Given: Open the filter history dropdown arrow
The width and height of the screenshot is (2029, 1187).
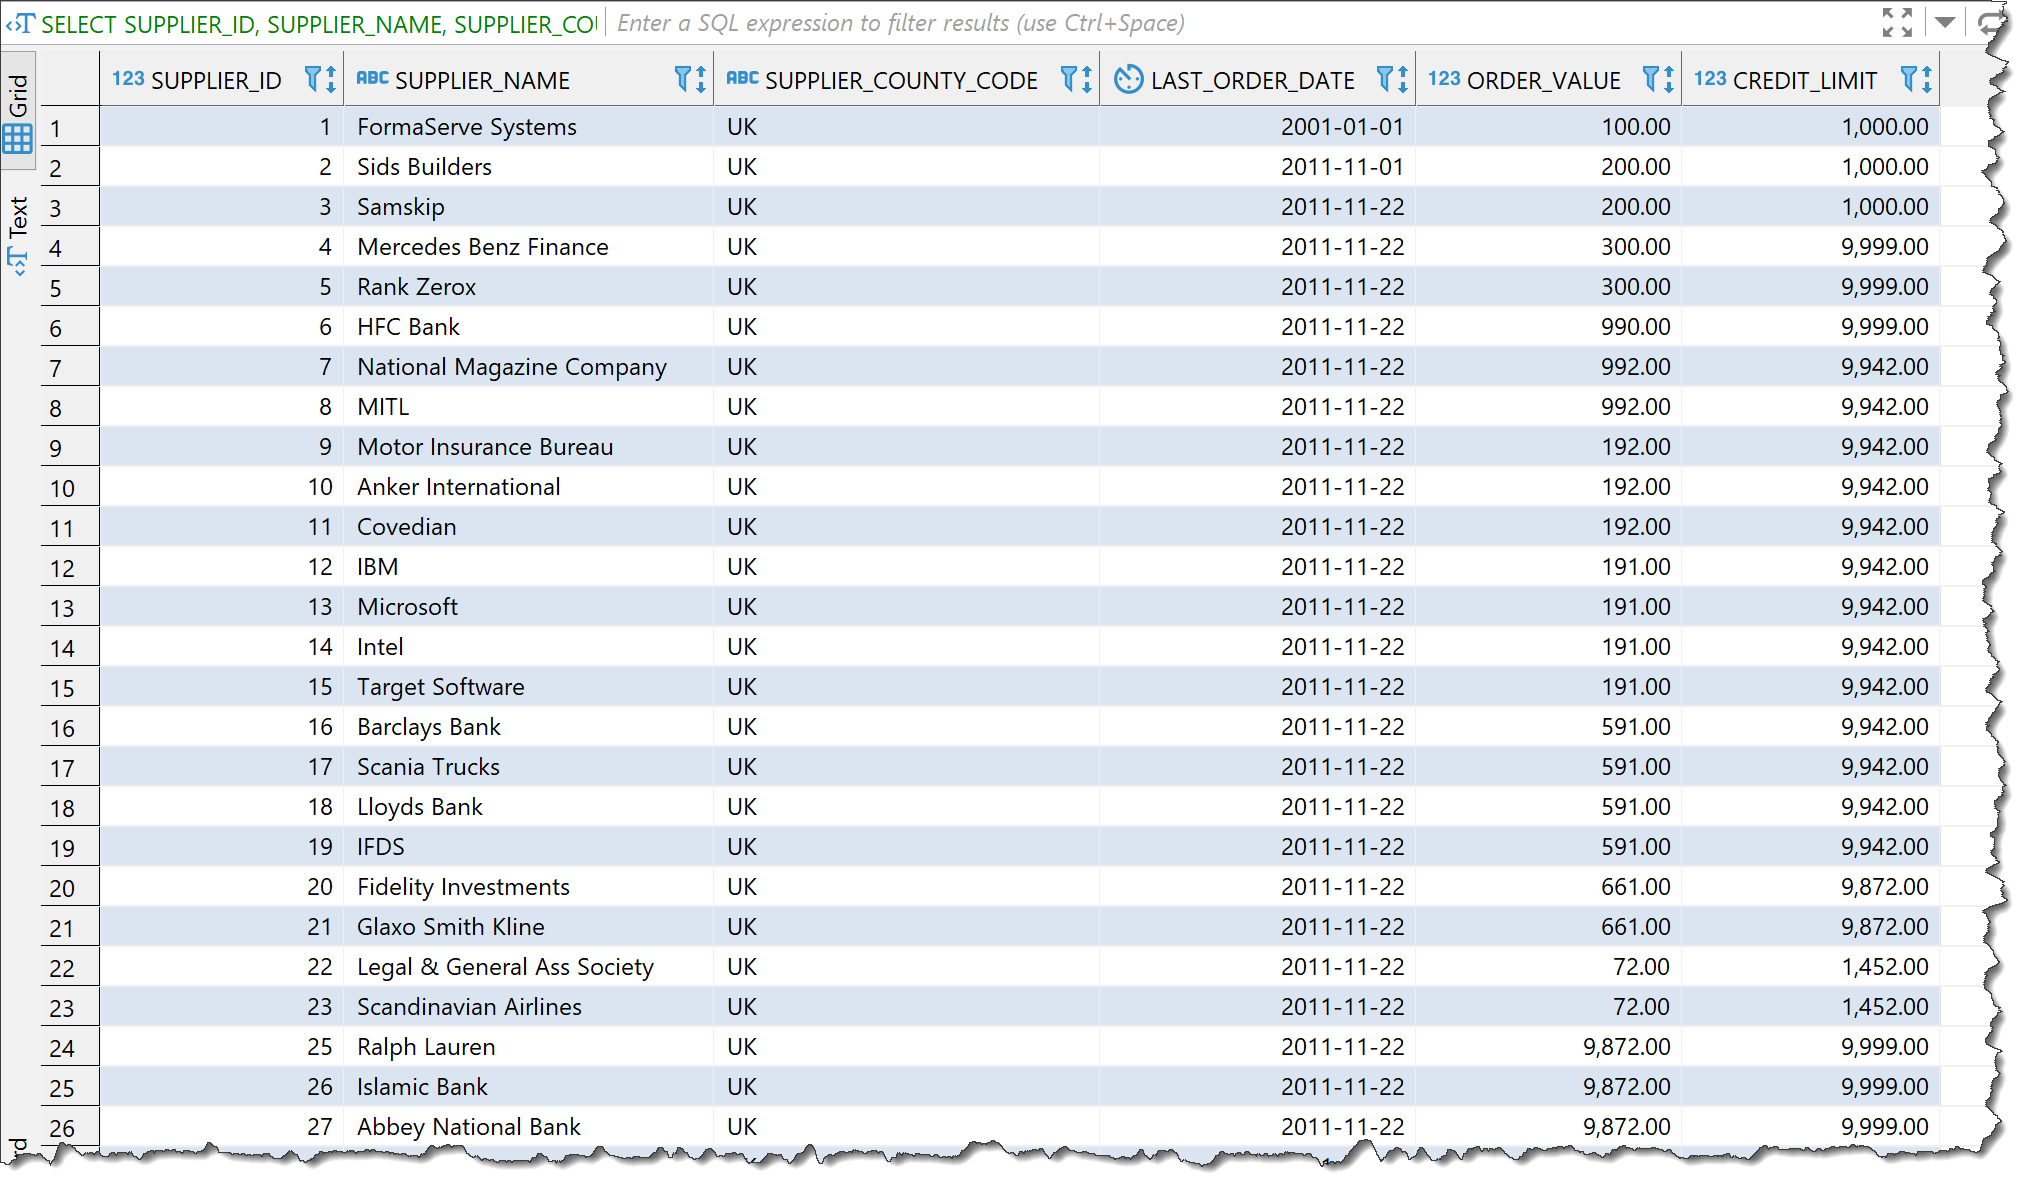Looking at the screenshot, I should (1945, 22).
